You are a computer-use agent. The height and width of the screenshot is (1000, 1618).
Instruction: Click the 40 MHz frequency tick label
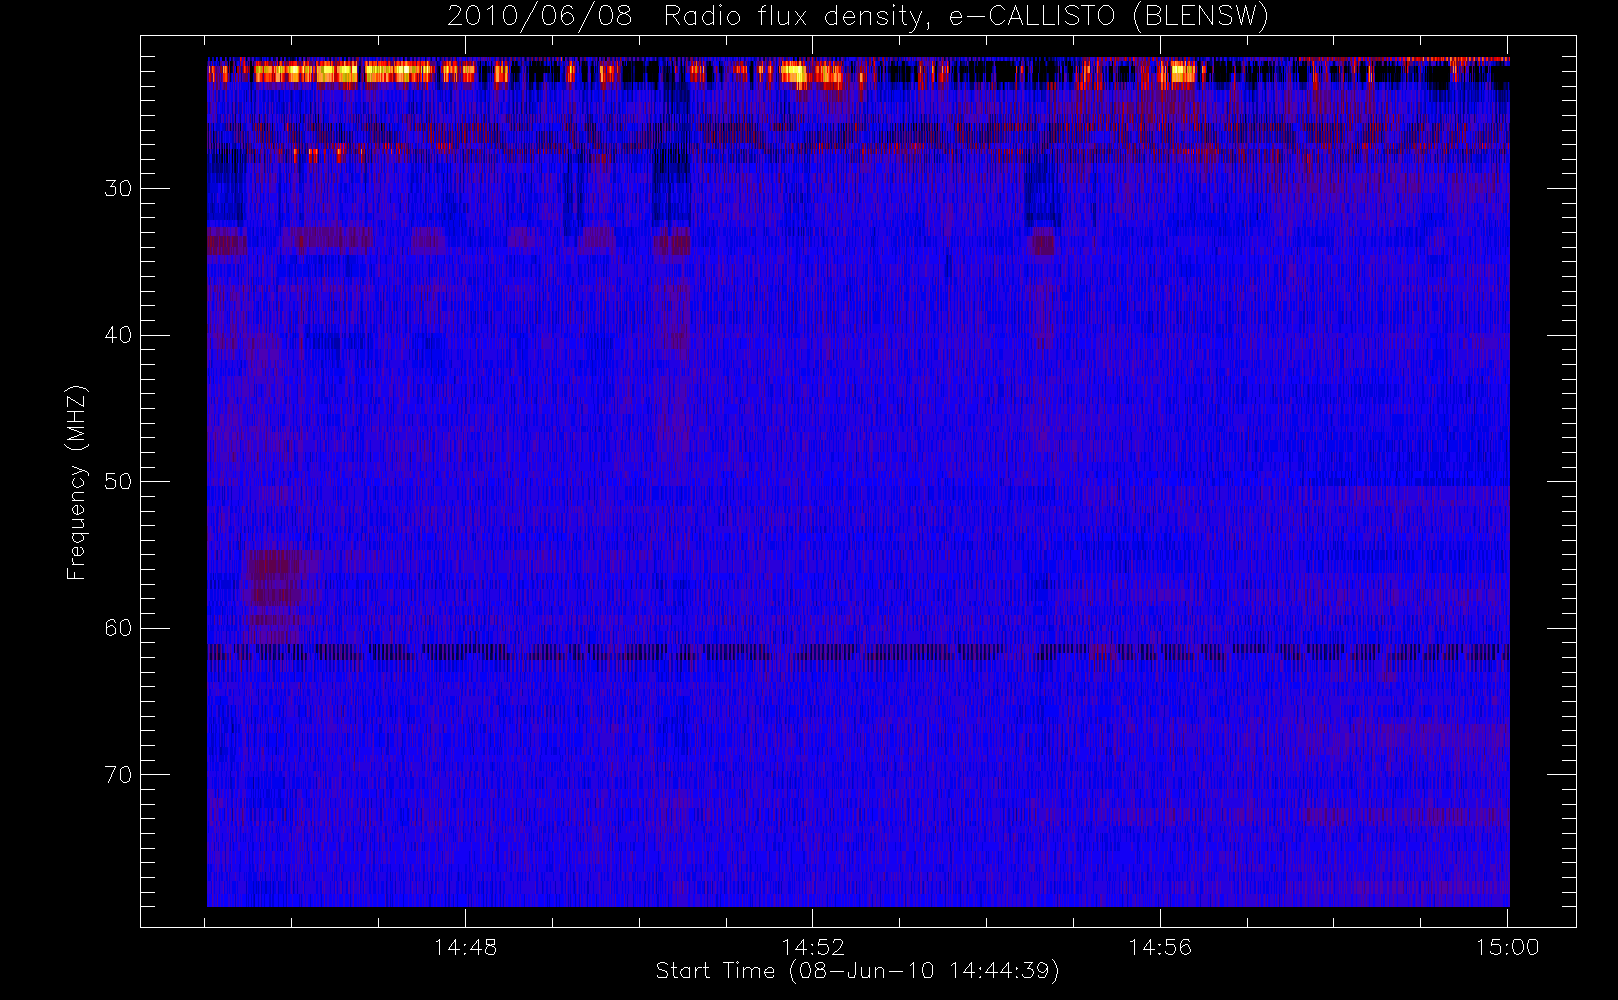point(118,335)
